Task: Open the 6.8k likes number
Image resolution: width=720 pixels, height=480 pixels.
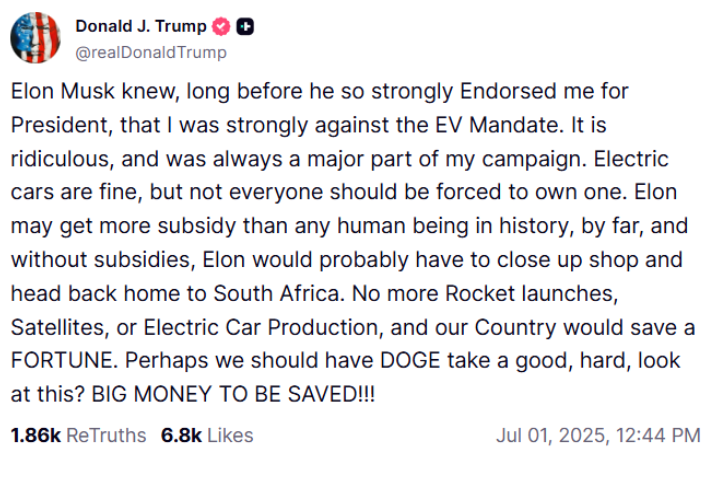Action: (181, 435)
